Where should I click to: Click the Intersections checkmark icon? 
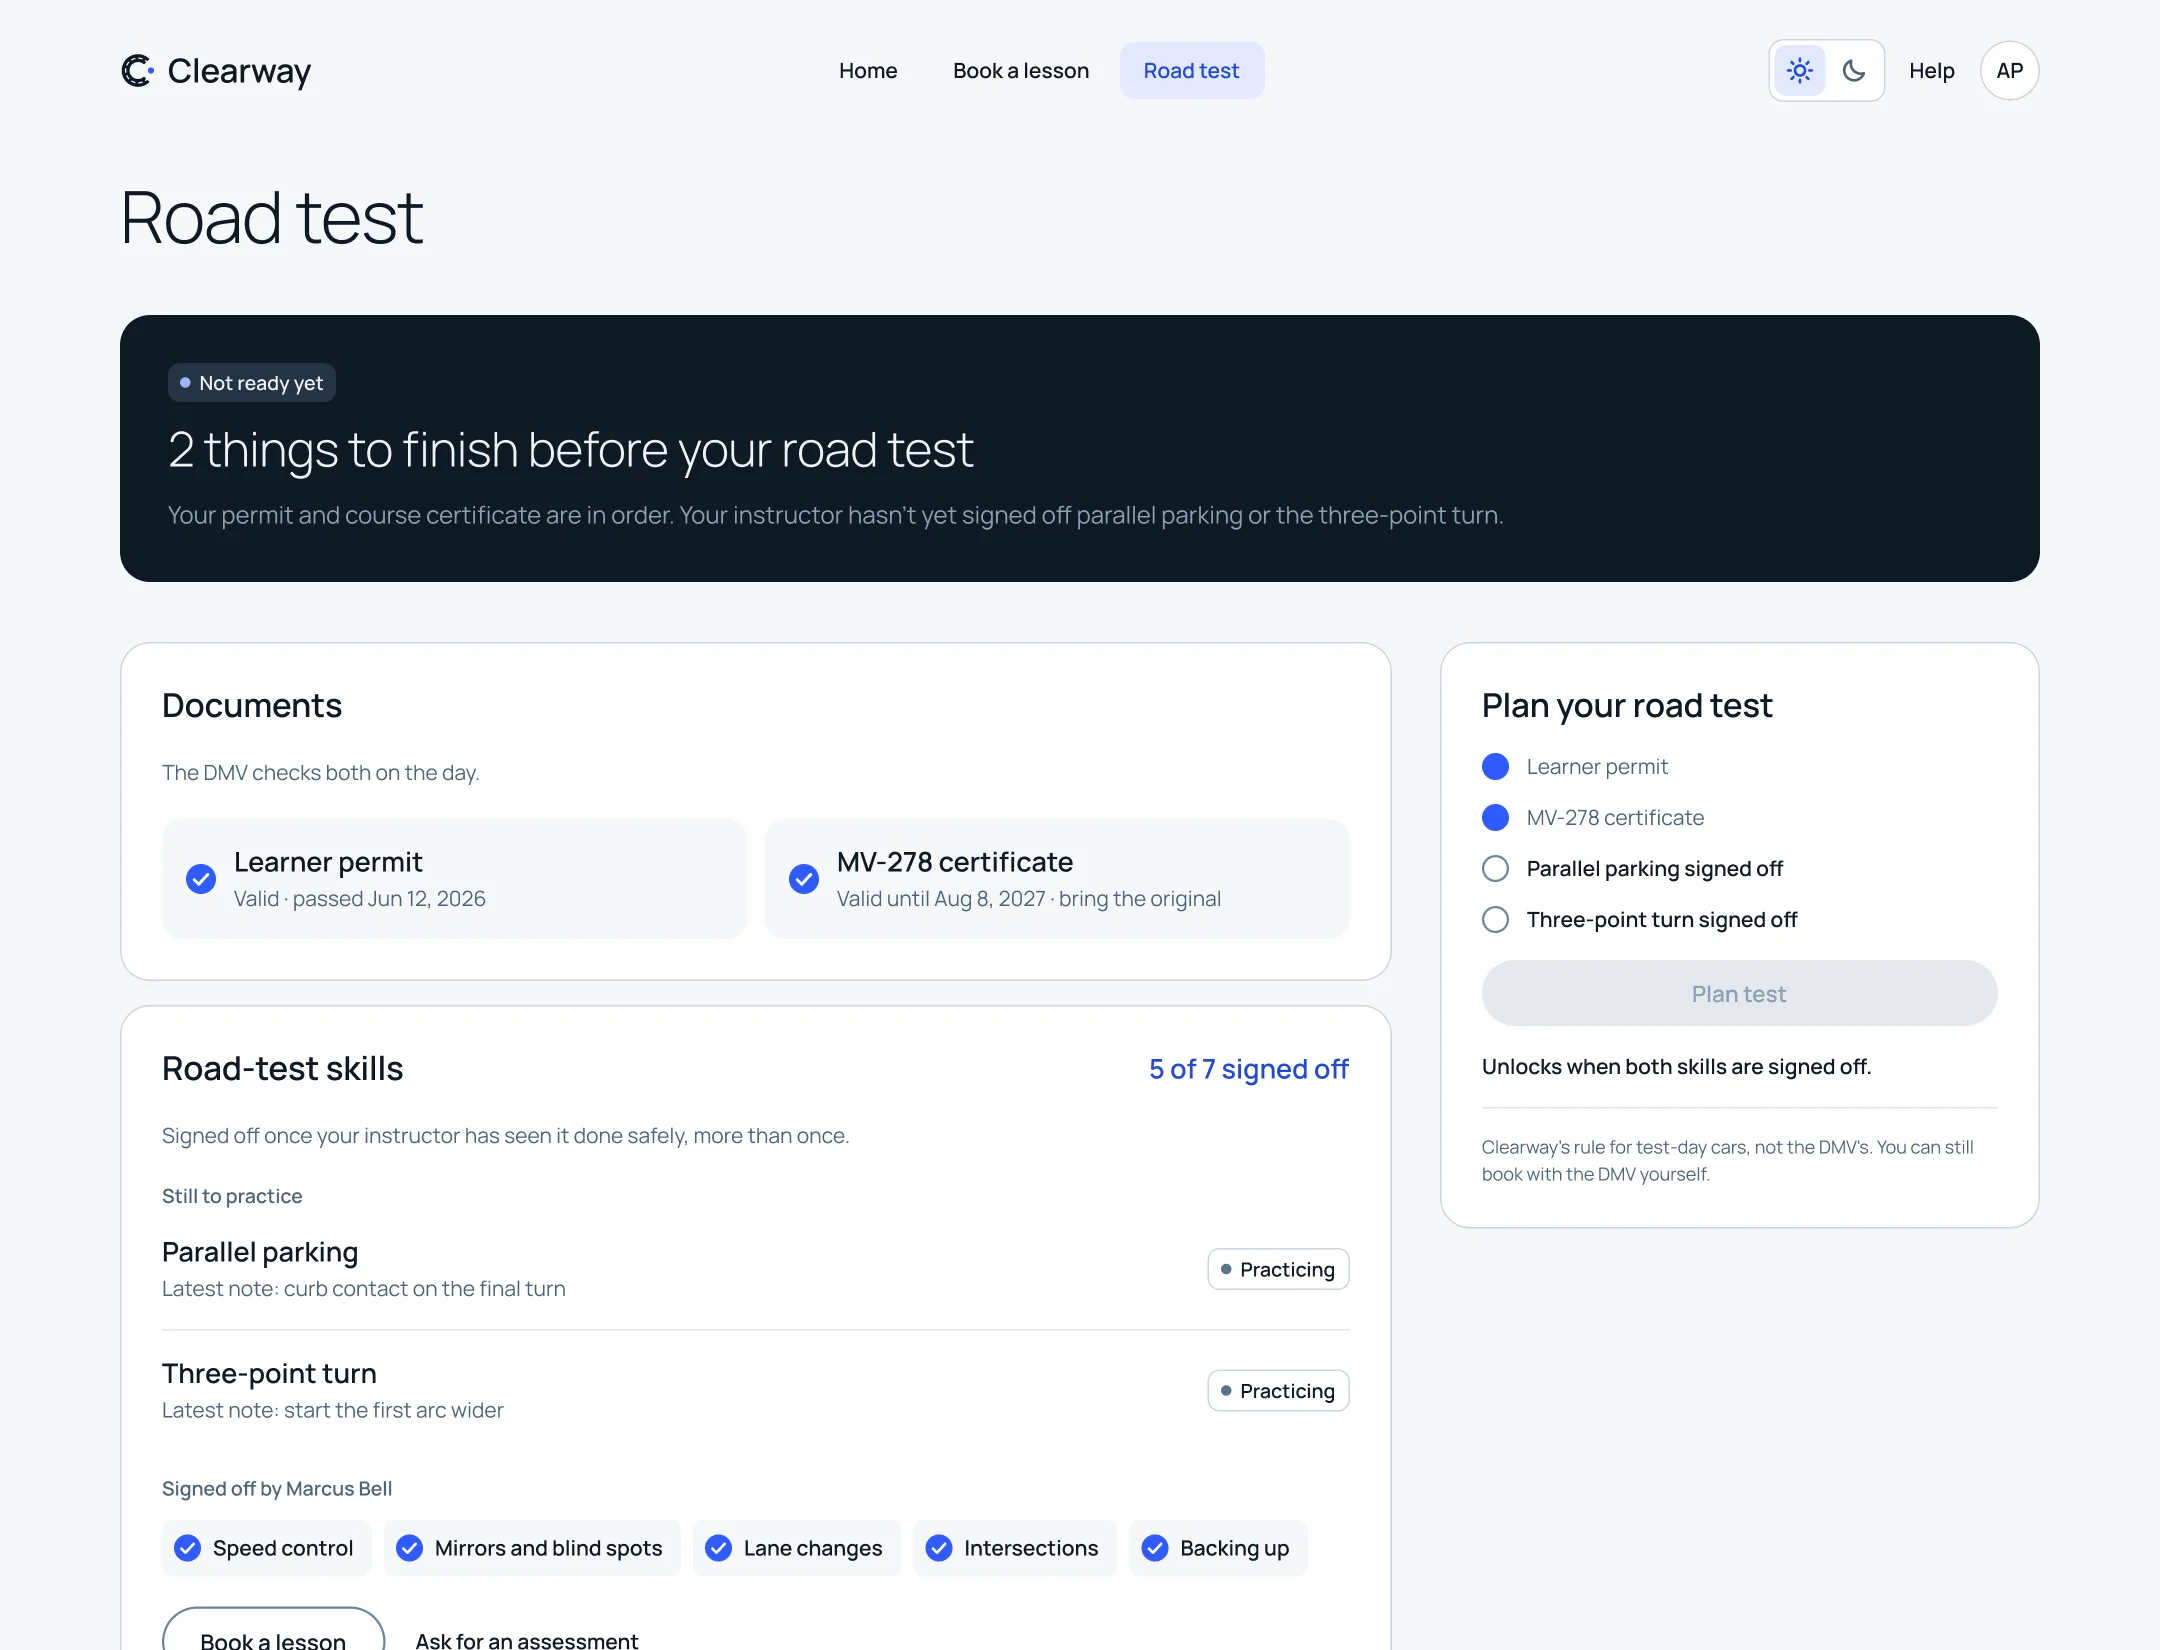pos(938,1548)
